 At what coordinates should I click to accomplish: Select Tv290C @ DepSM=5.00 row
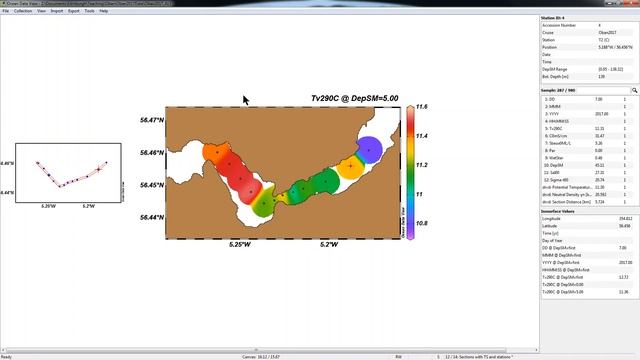[x=588, y=292]
